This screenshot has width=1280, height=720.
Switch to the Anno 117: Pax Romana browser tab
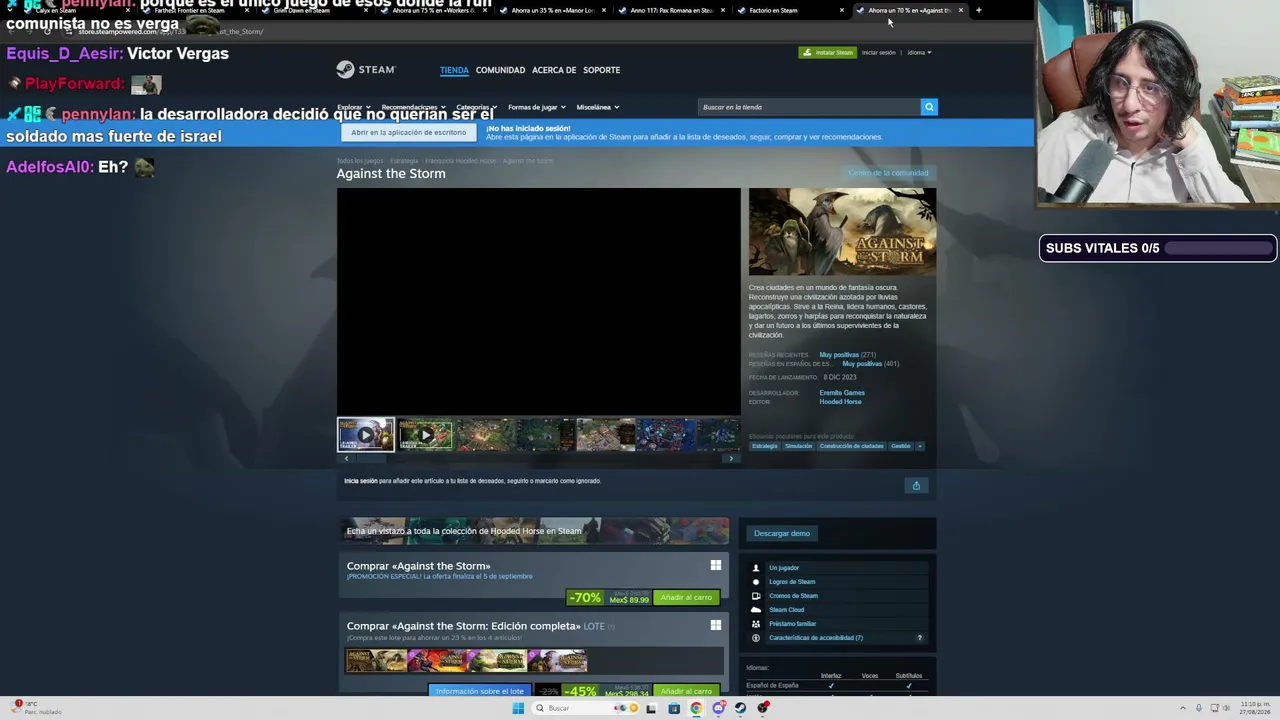(x=673, y=11)
